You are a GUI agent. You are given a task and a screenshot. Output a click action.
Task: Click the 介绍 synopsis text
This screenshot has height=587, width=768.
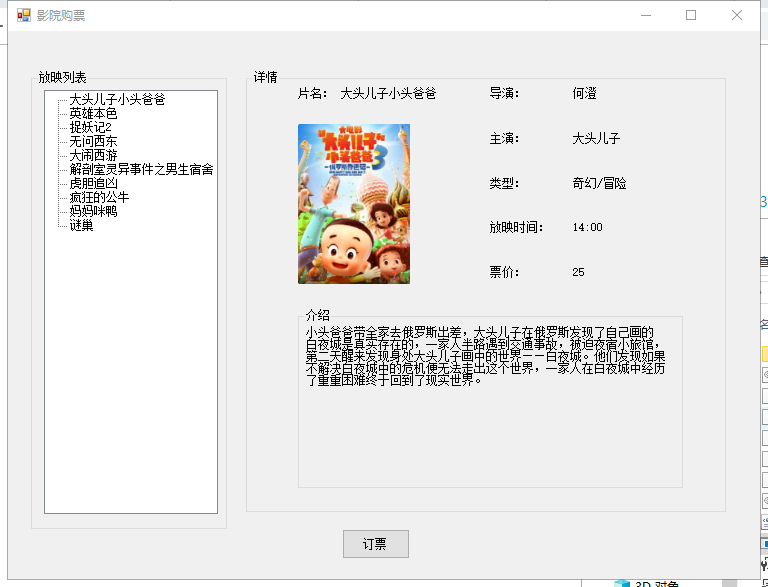pos(485,356)
